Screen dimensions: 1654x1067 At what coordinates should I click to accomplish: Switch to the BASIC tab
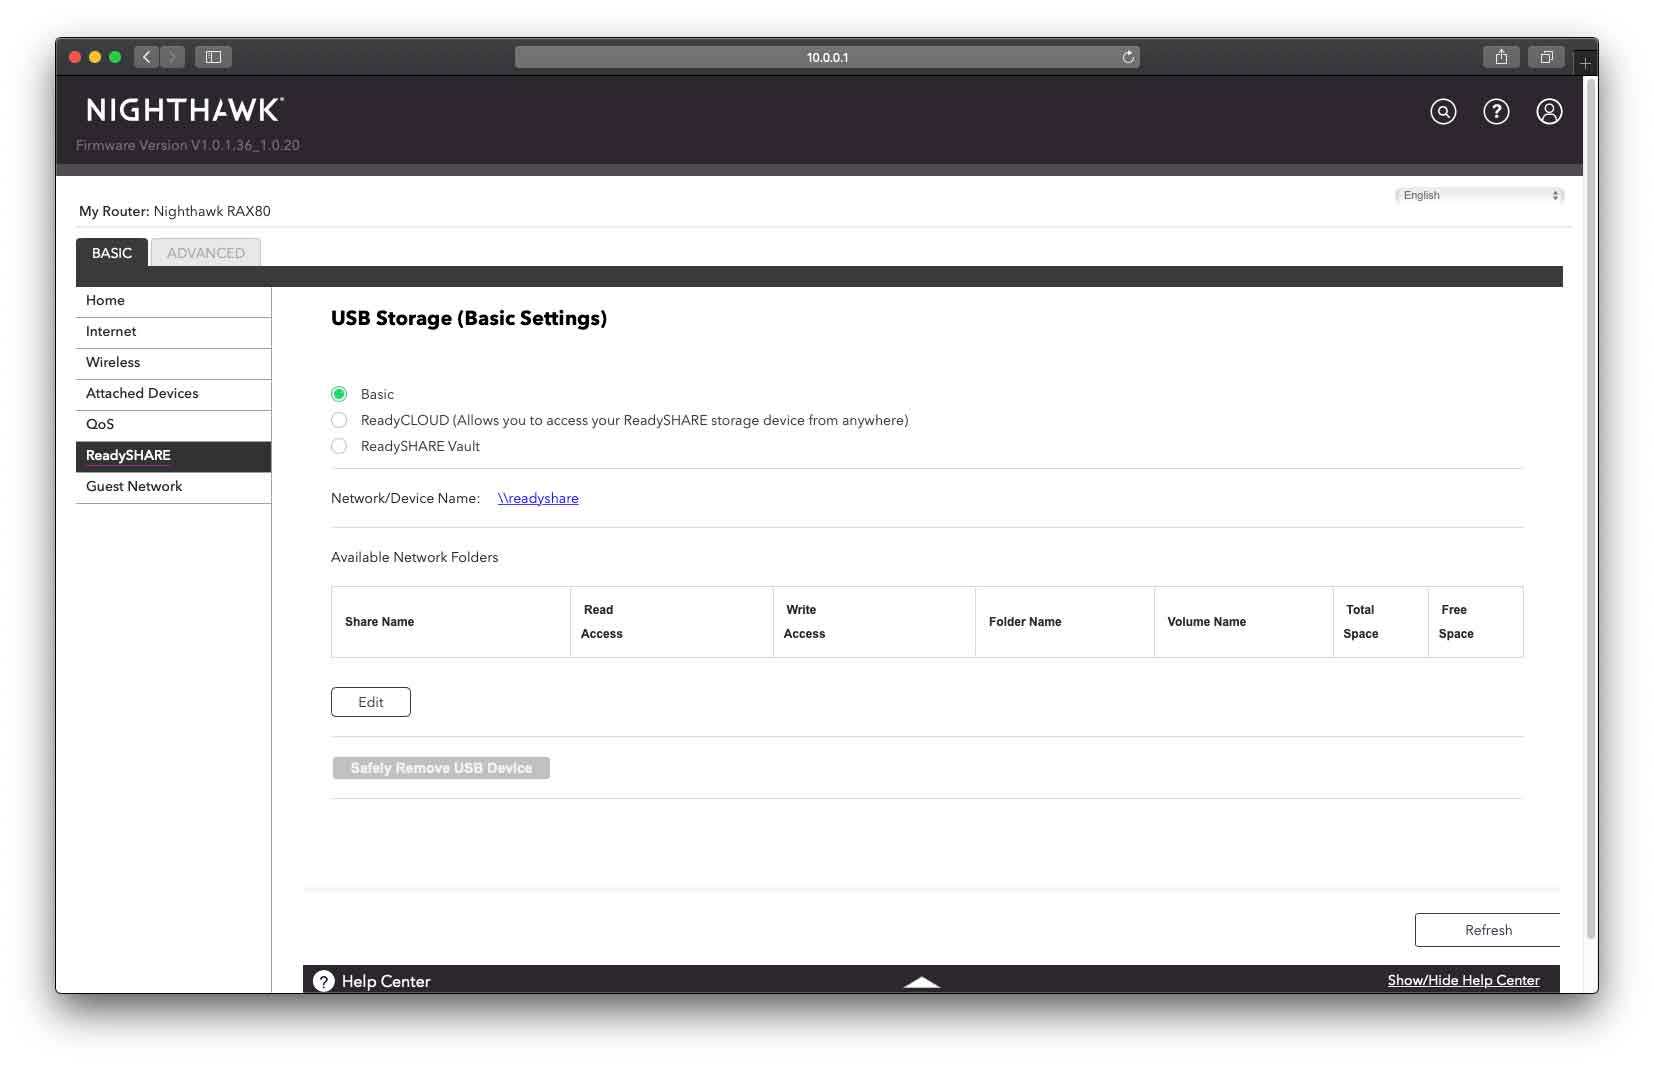[x=112, y=253]
